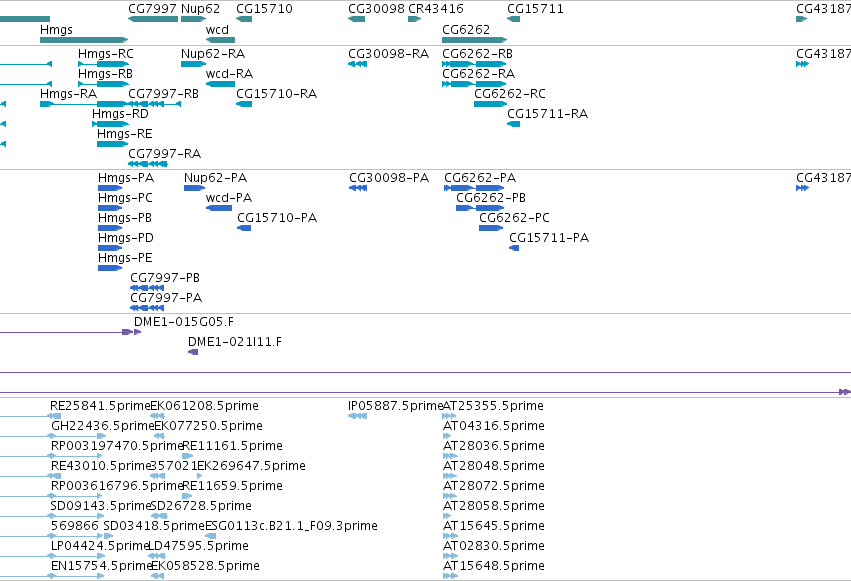This screenshot has width=851, height=581.
Task: Click EST AT28048.5prime
Action: pos(450,476)
